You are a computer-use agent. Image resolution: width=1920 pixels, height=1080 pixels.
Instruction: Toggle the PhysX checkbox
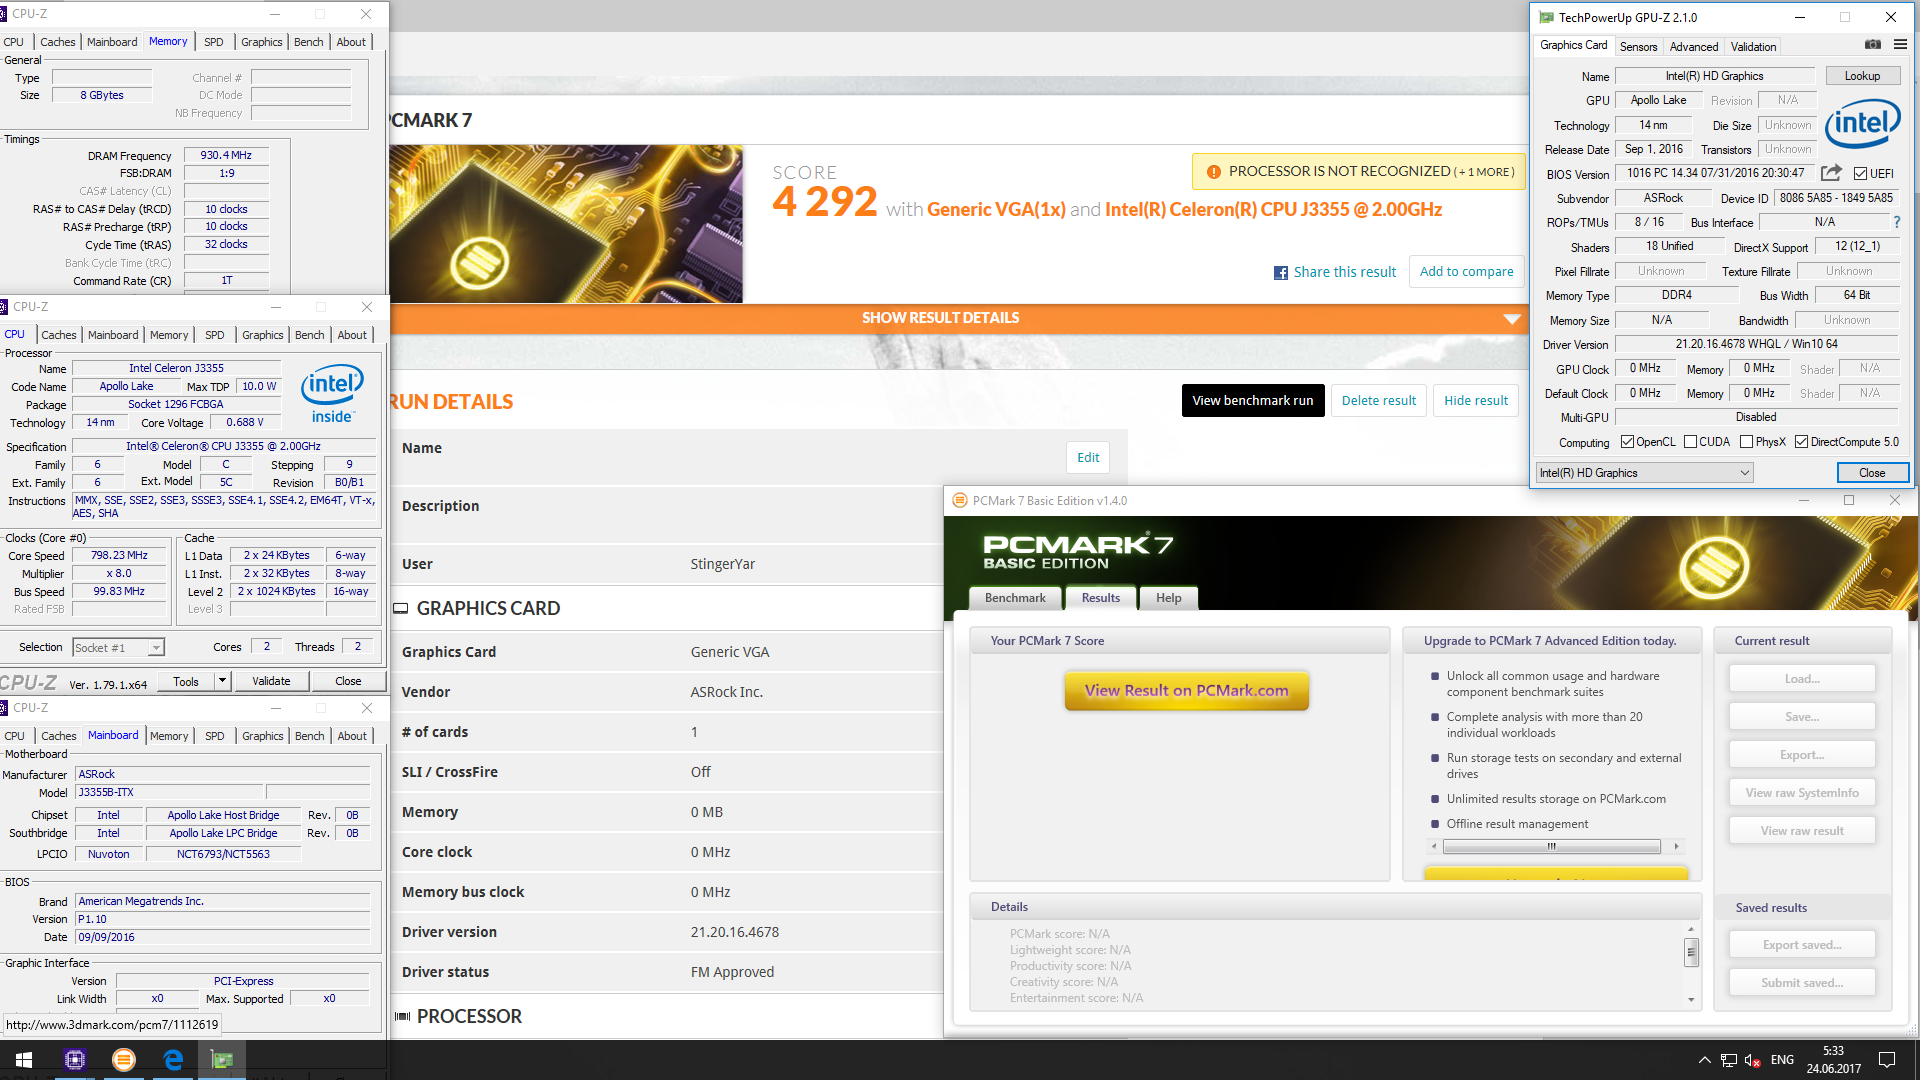(1746, 442)
